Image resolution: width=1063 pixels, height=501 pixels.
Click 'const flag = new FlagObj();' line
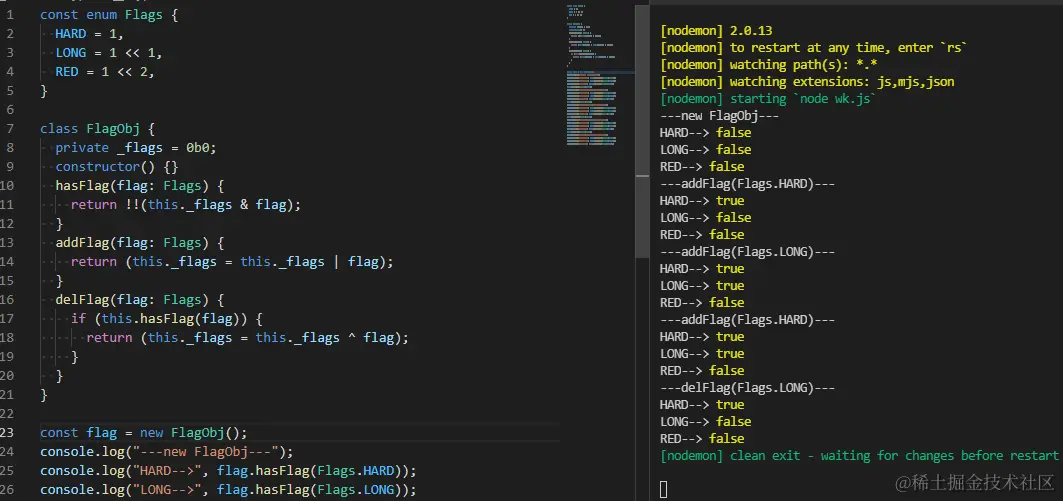pyautogui.click(x=144, y=432)
